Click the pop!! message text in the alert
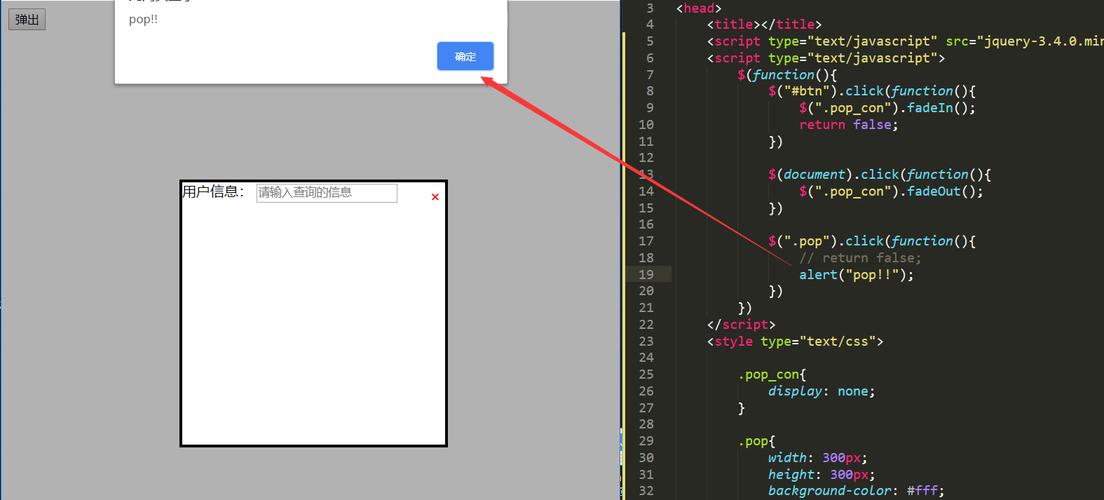Screen dimensions: 1104x500 pos(144,20)
